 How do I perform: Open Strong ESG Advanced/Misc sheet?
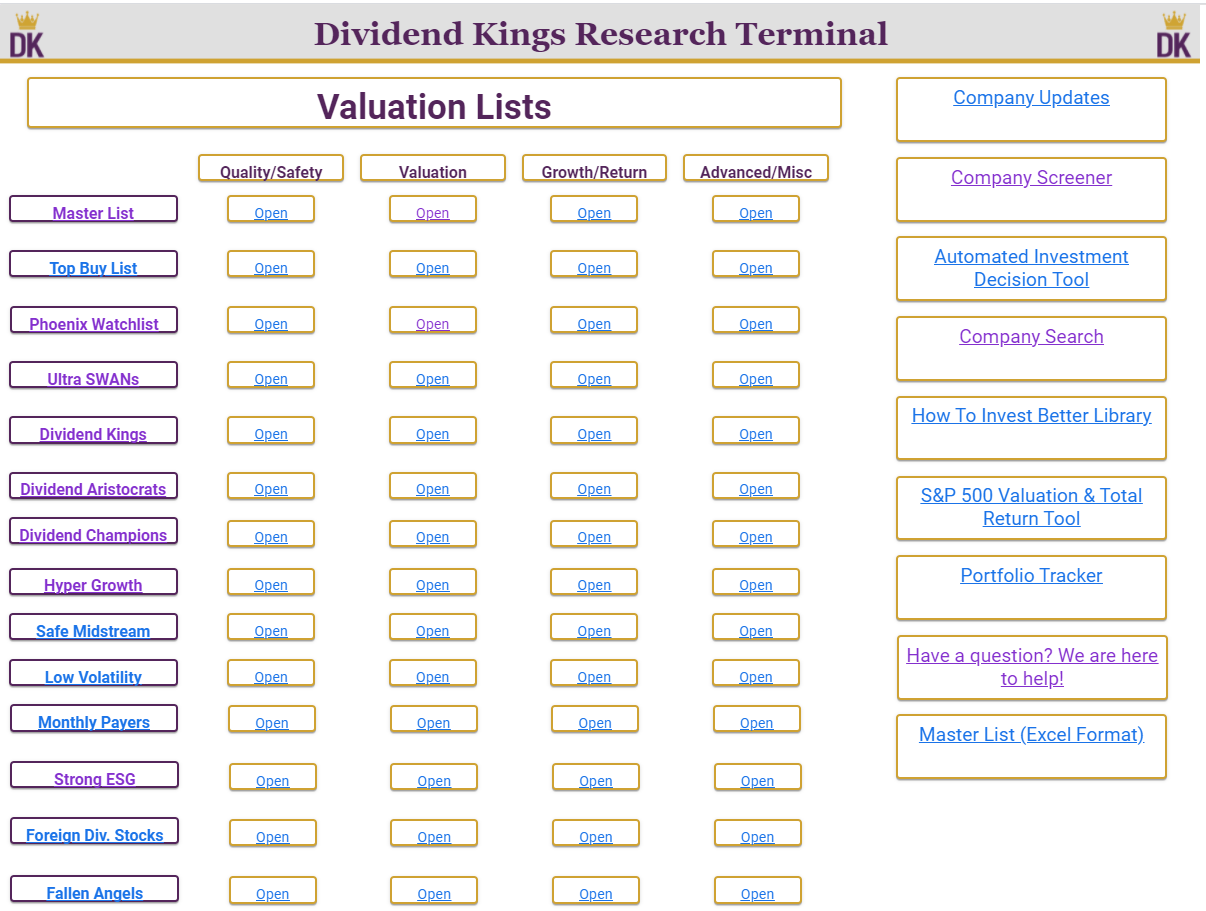[x=757, y=781]
